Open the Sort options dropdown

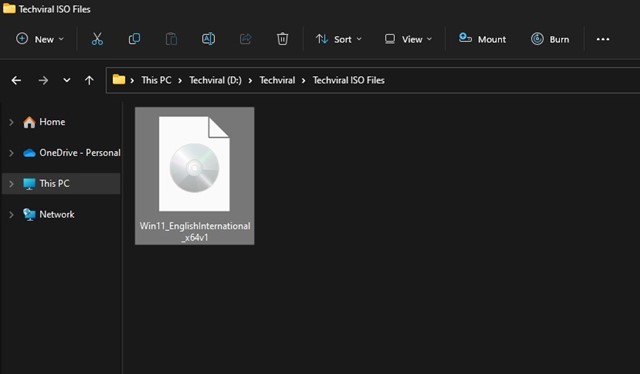point(339,39)
